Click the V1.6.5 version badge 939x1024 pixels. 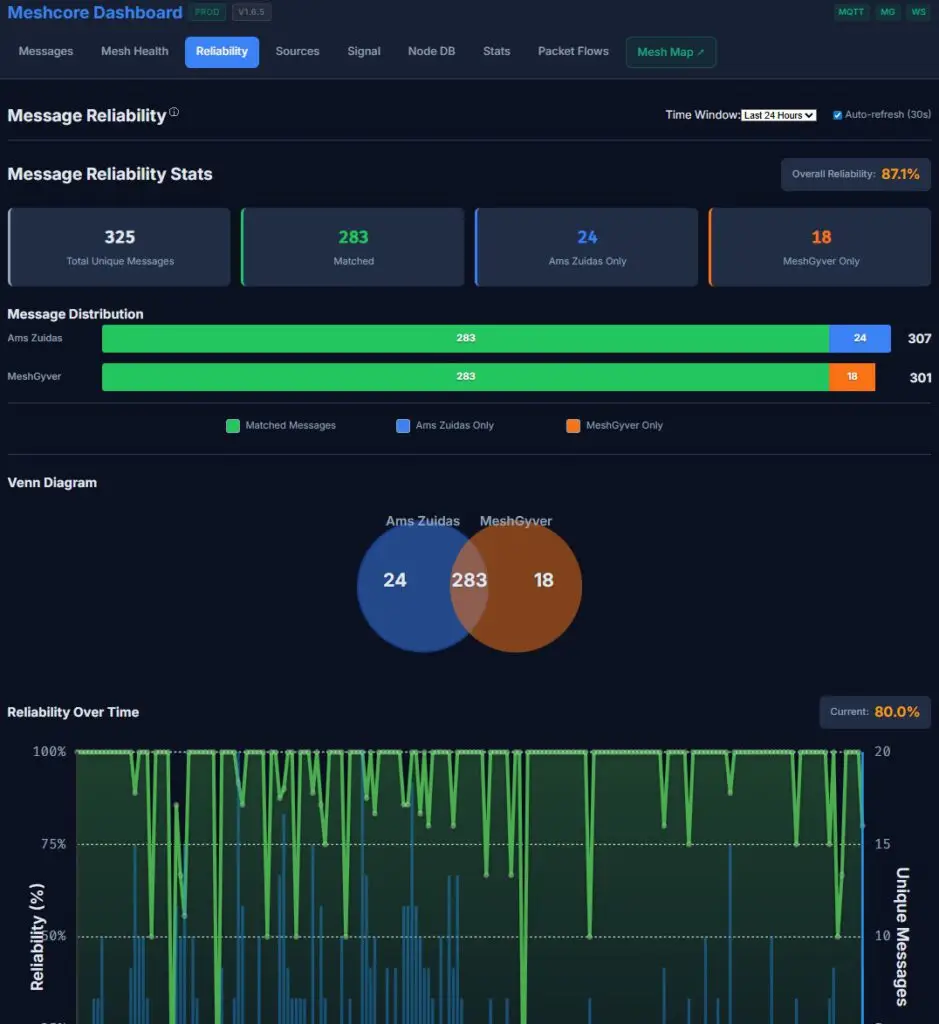(251, 13)
